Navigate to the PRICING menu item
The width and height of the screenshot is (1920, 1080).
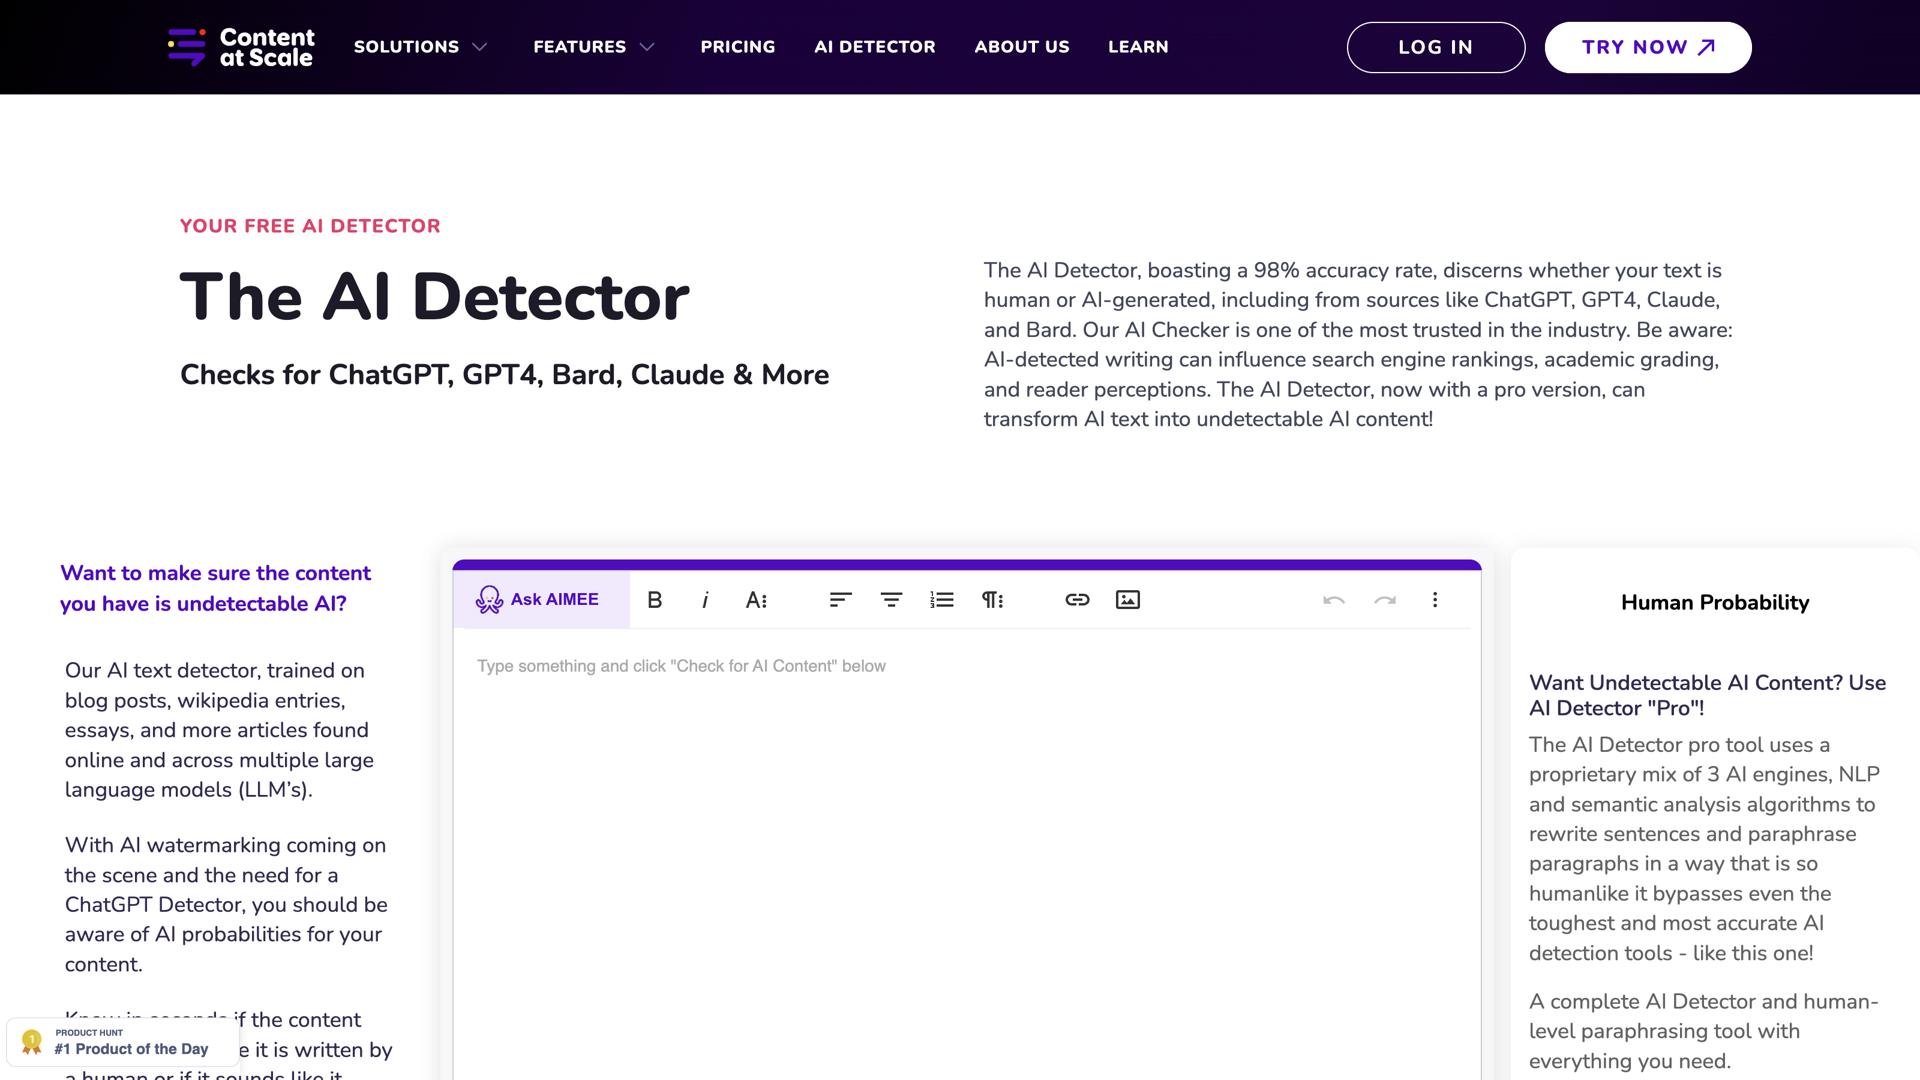click(x=738, y=47)
